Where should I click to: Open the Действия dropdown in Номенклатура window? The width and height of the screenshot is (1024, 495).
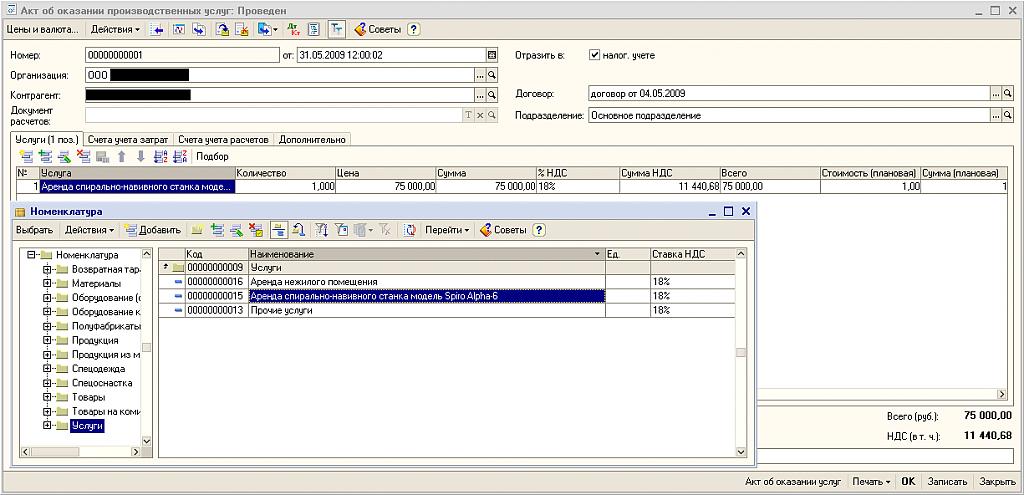pos(90,230)
